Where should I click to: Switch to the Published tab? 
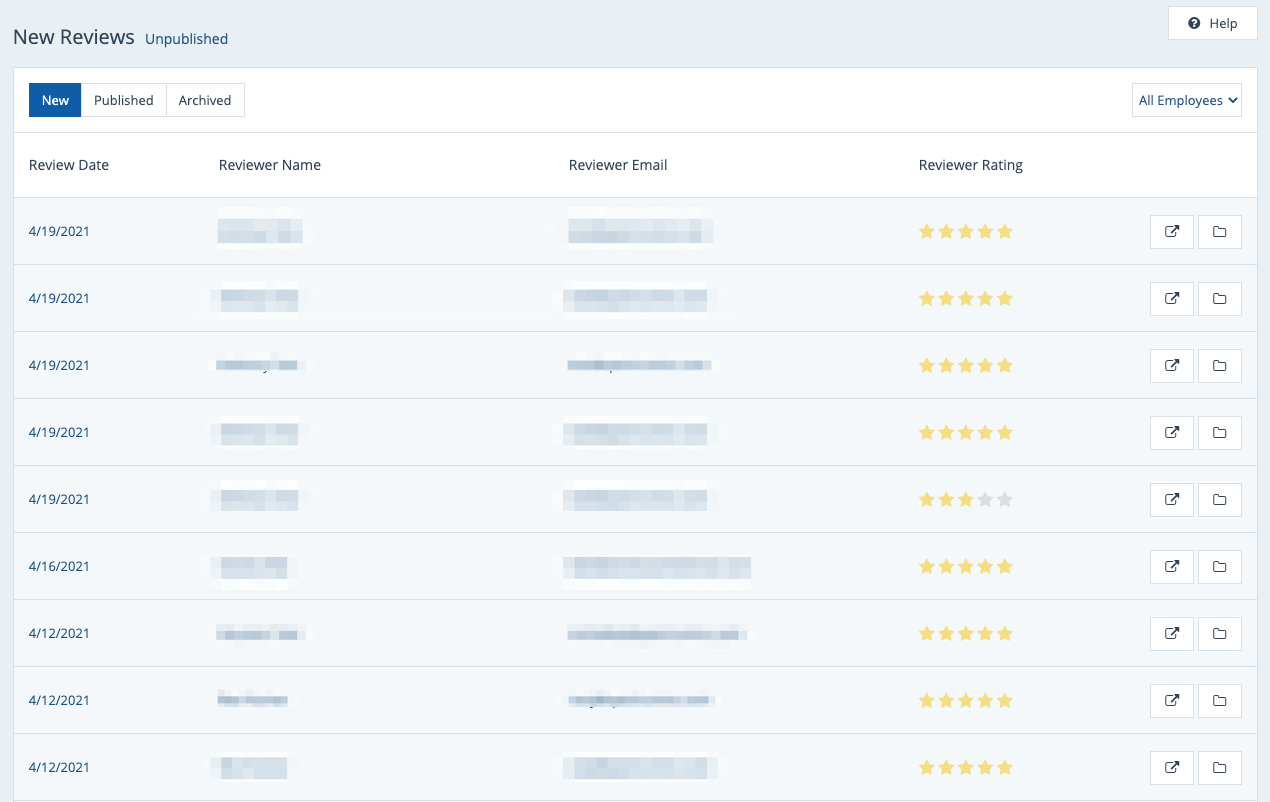pos(123,100)
